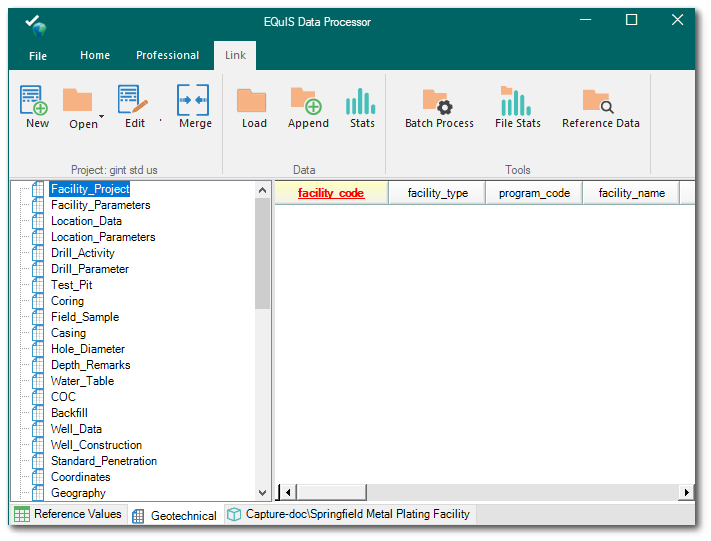Select the Geotechnical bottom tab
The height and width of the screenshot is (541, 711).
[175, 516]
